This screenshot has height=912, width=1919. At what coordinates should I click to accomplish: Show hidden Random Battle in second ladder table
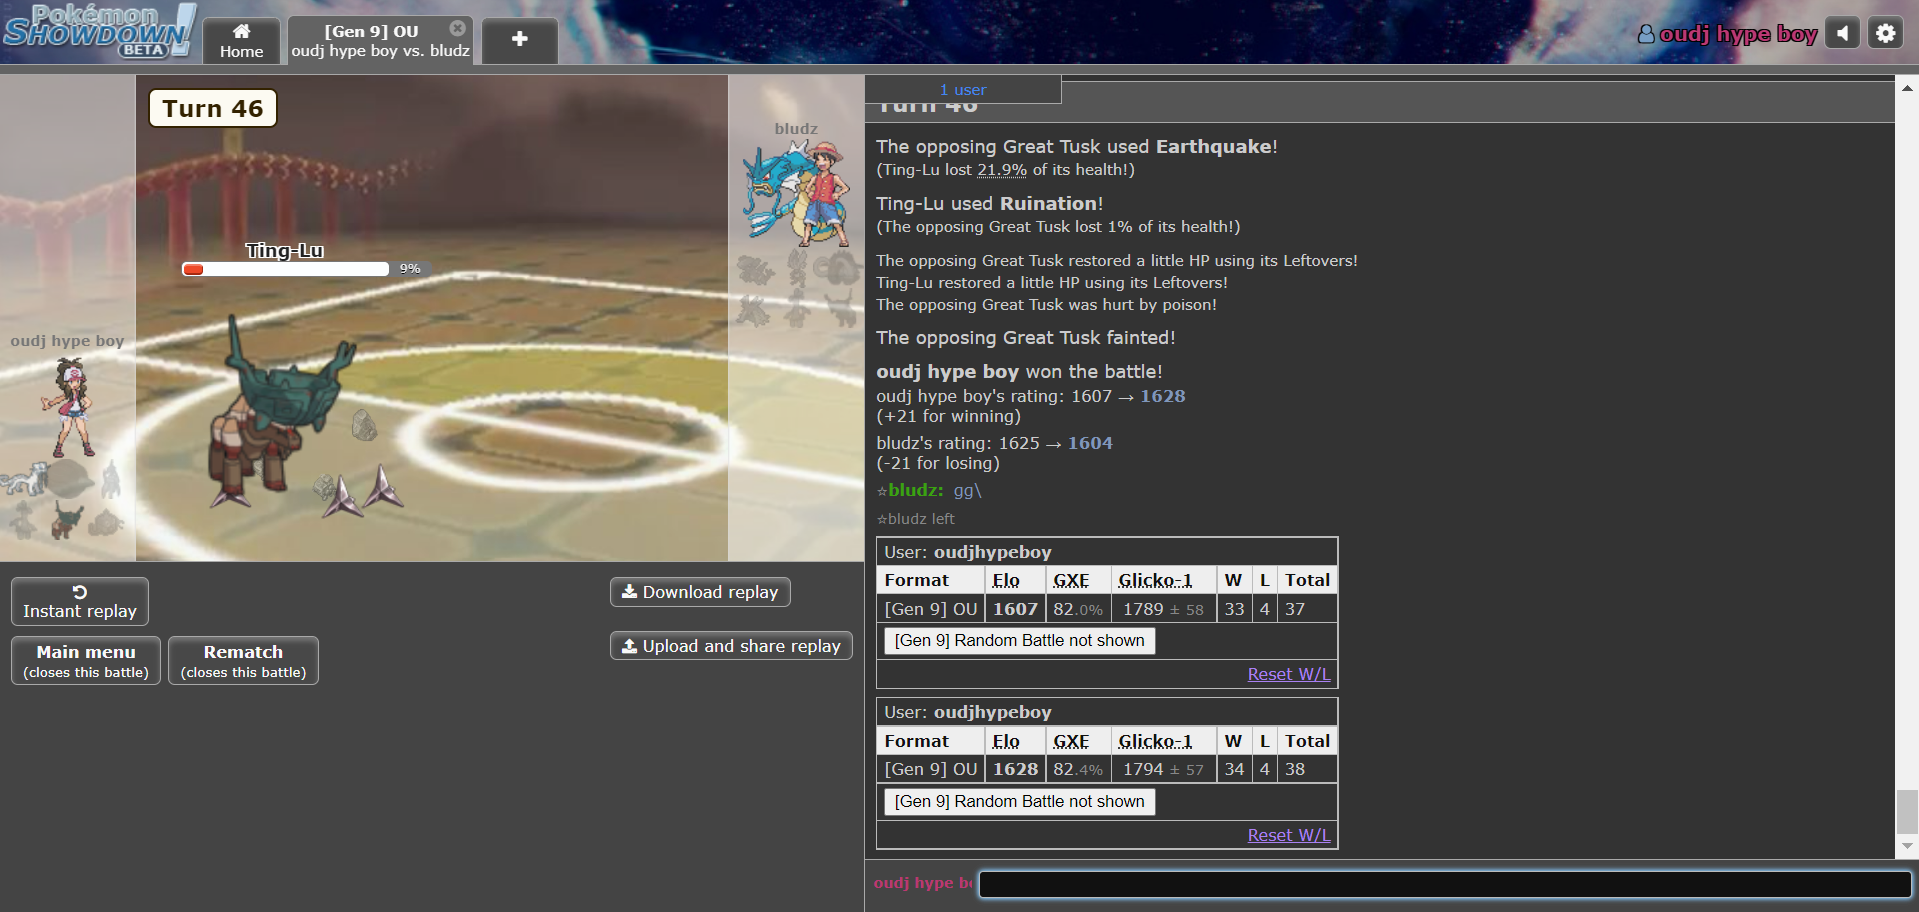[x=1019, y=802]
